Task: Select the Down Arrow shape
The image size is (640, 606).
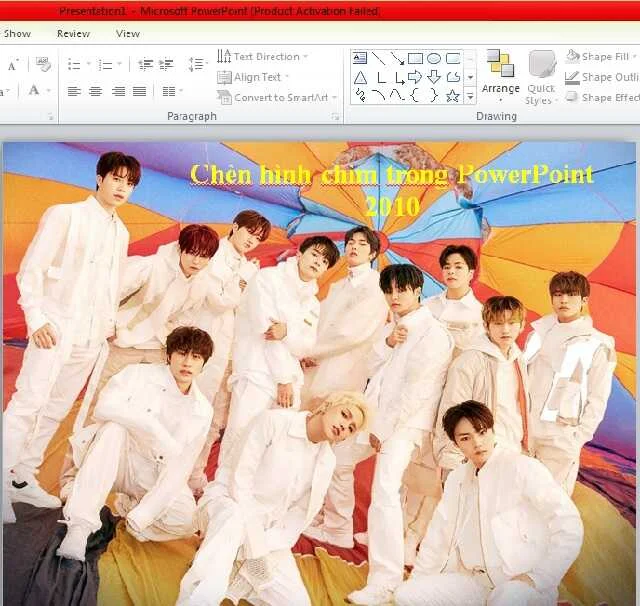Action: click(434, 77)
